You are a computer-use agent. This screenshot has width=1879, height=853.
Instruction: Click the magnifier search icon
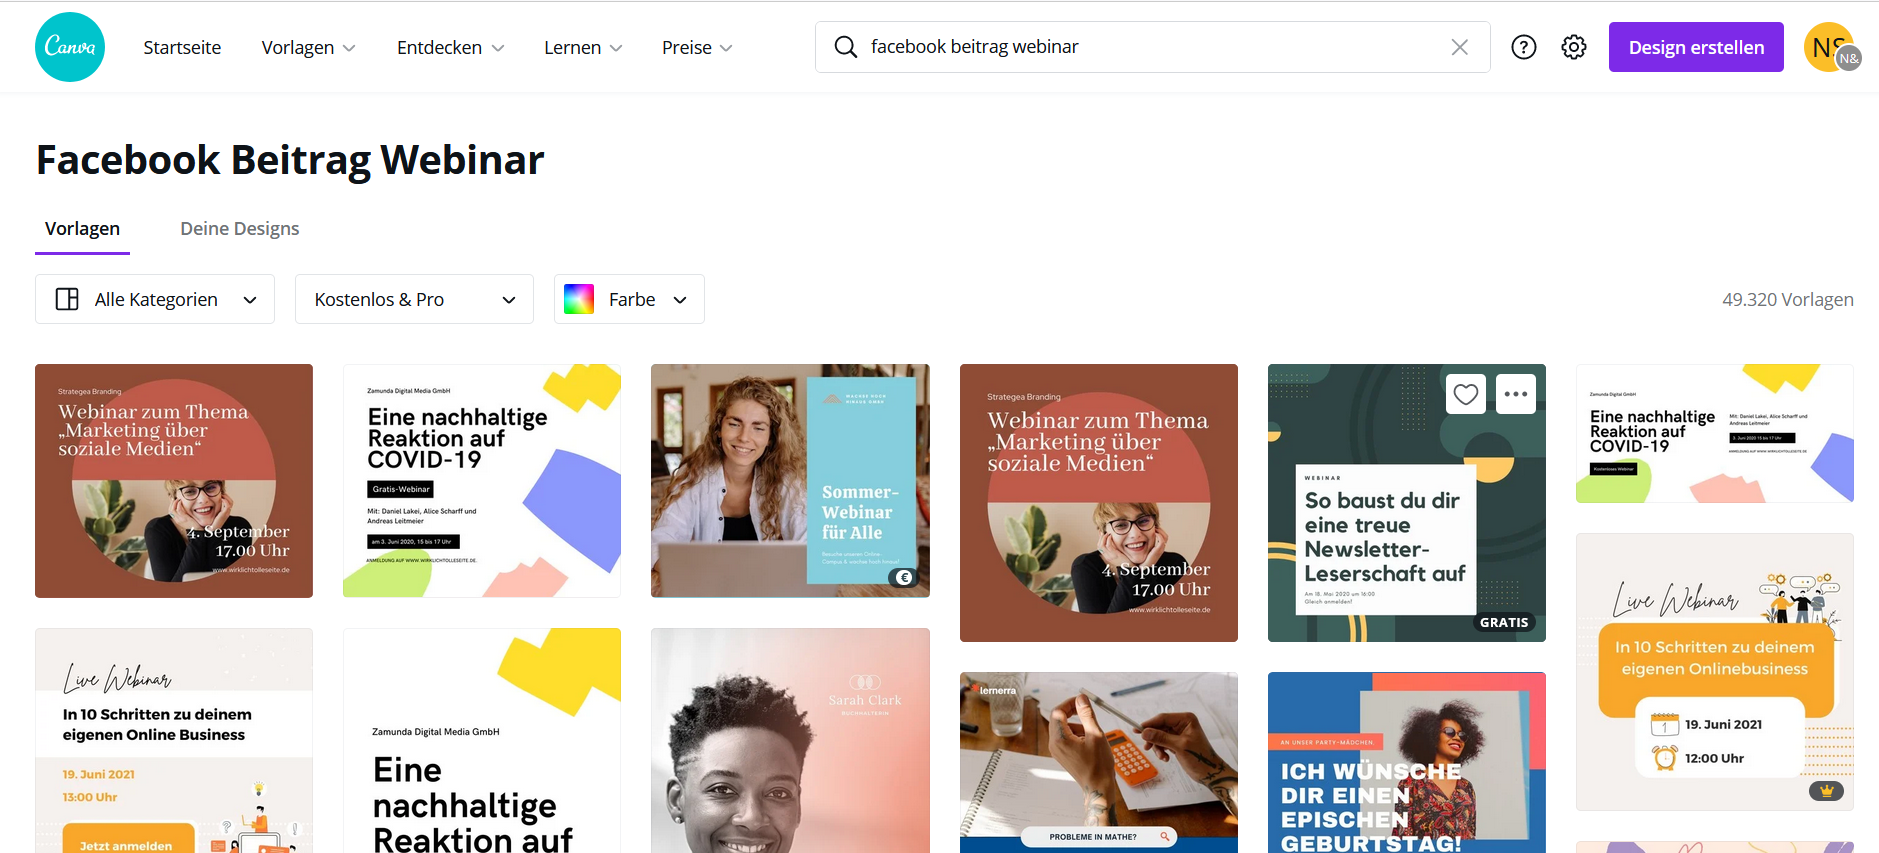click(845, 47)
